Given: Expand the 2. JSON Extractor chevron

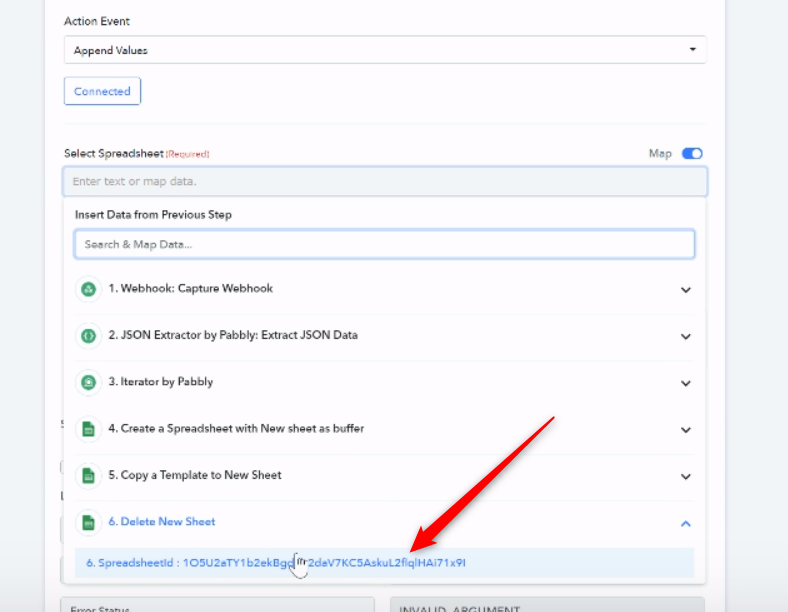Looking at the screenshot, I should click(685, 337).
